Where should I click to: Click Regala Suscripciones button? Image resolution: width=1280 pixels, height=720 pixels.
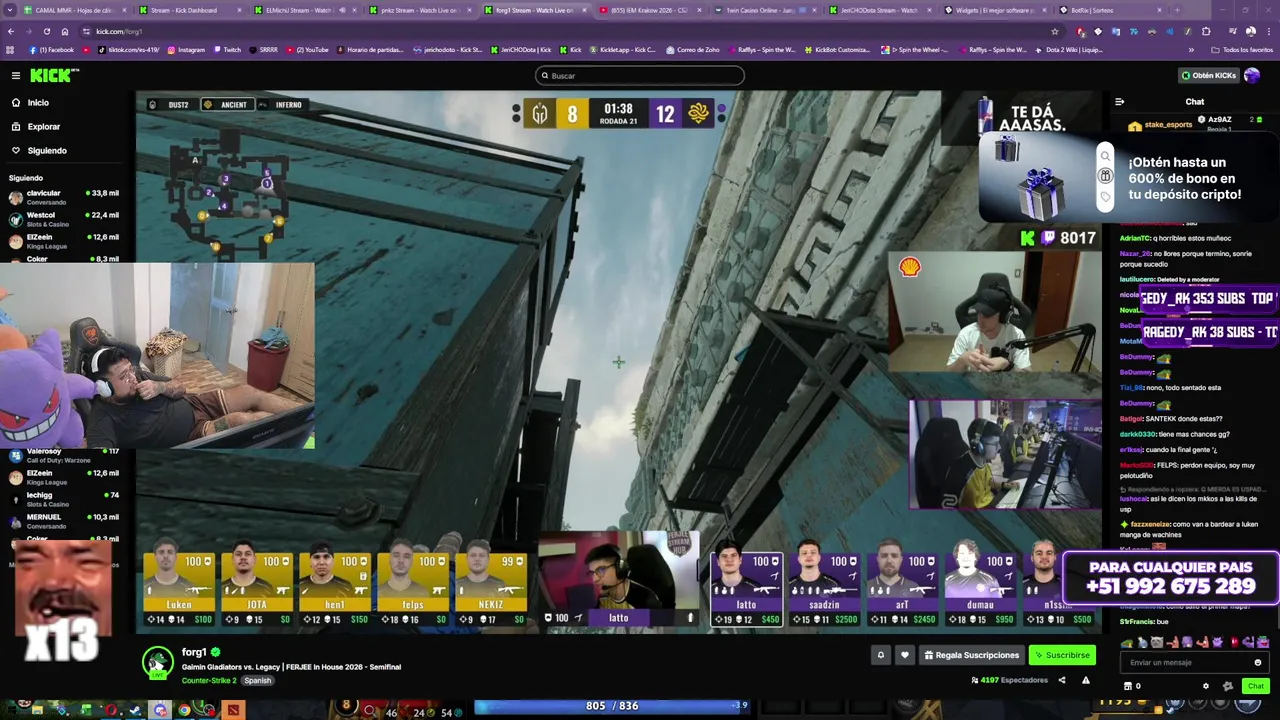pyautogui.click(x=972, y=655)
